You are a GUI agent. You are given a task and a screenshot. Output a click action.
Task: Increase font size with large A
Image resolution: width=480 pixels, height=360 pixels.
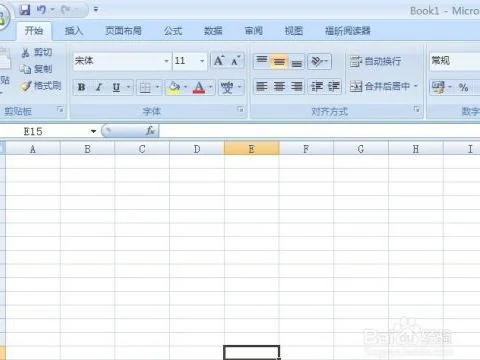[x=219, y=61]
